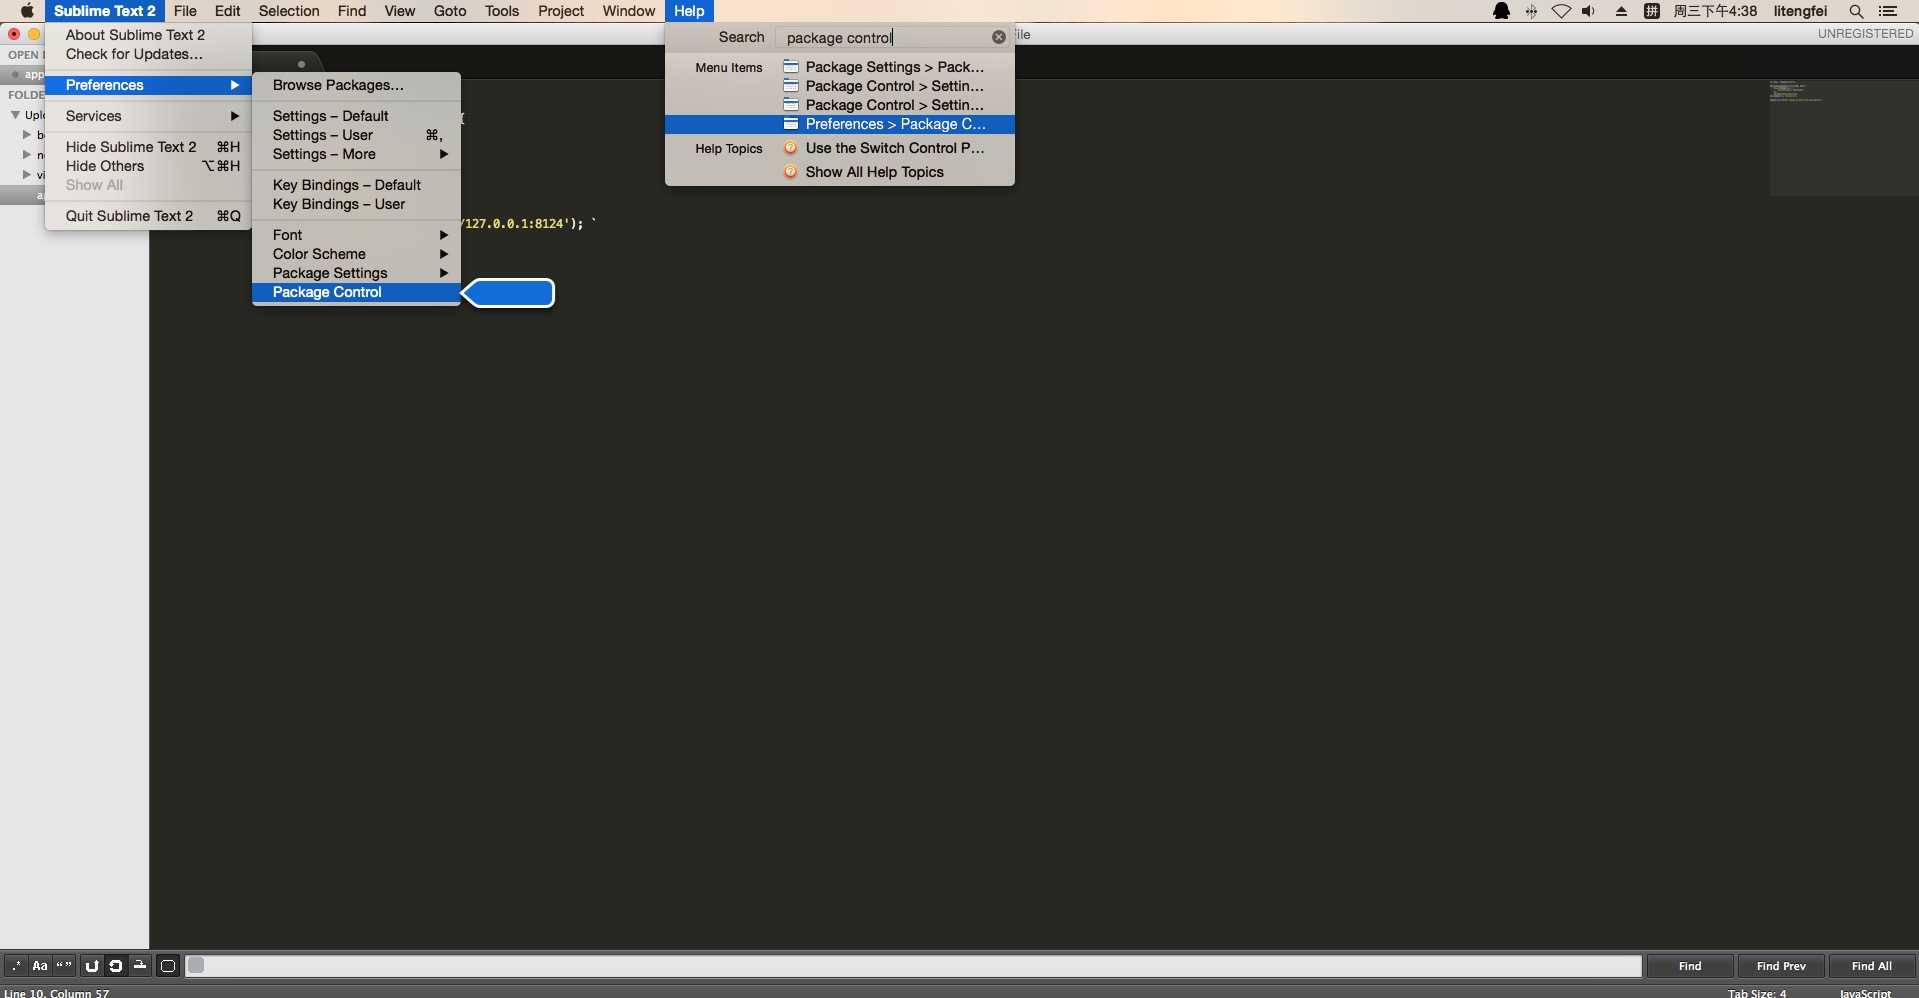
Task: Open the Wi-Fi status menu
Action: [1561, 11]
